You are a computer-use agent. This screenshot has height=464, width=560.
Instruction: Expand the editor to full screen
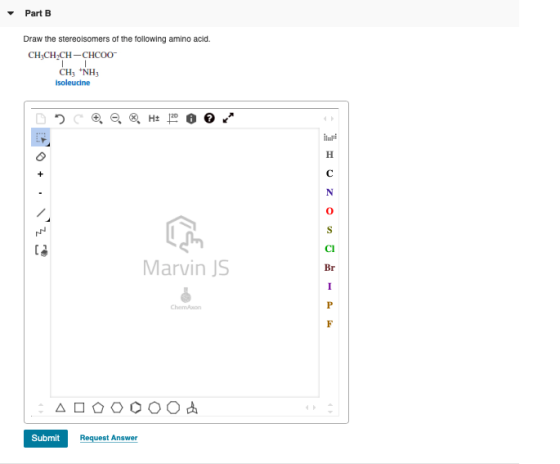click(228, 118)
